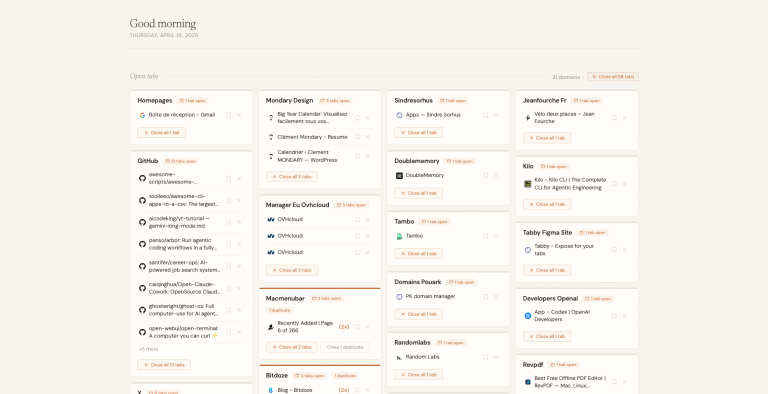Image resolution: width=768 pixels, height=394 pixels.
Task: Bookmark the aicodeking yt-tutorial tab
Action: coord(228,222)
